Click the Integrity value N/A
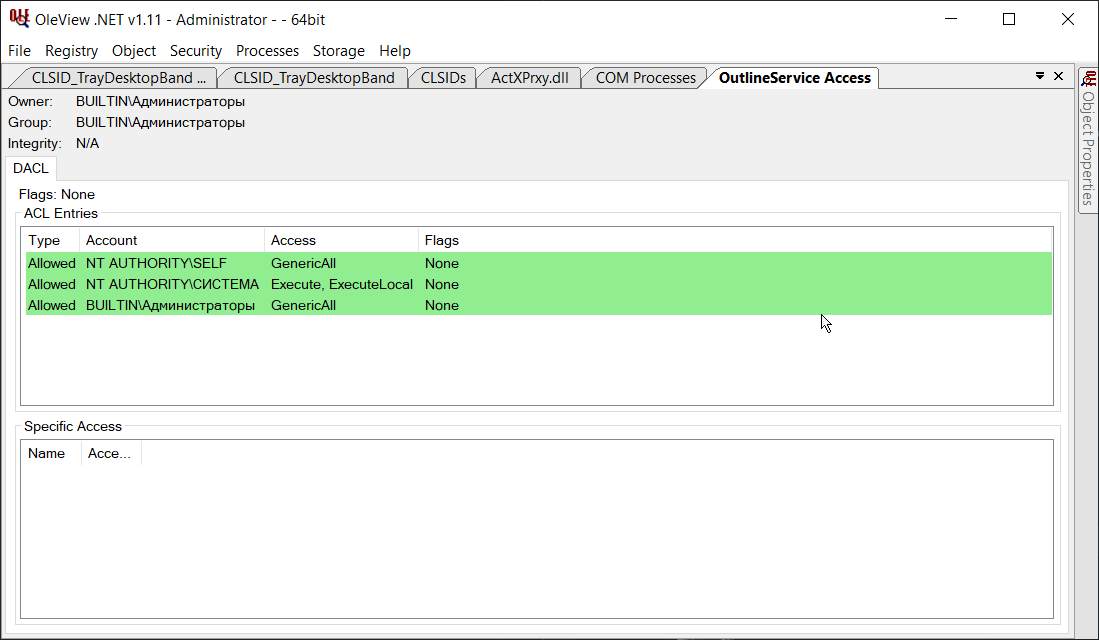 88,144
